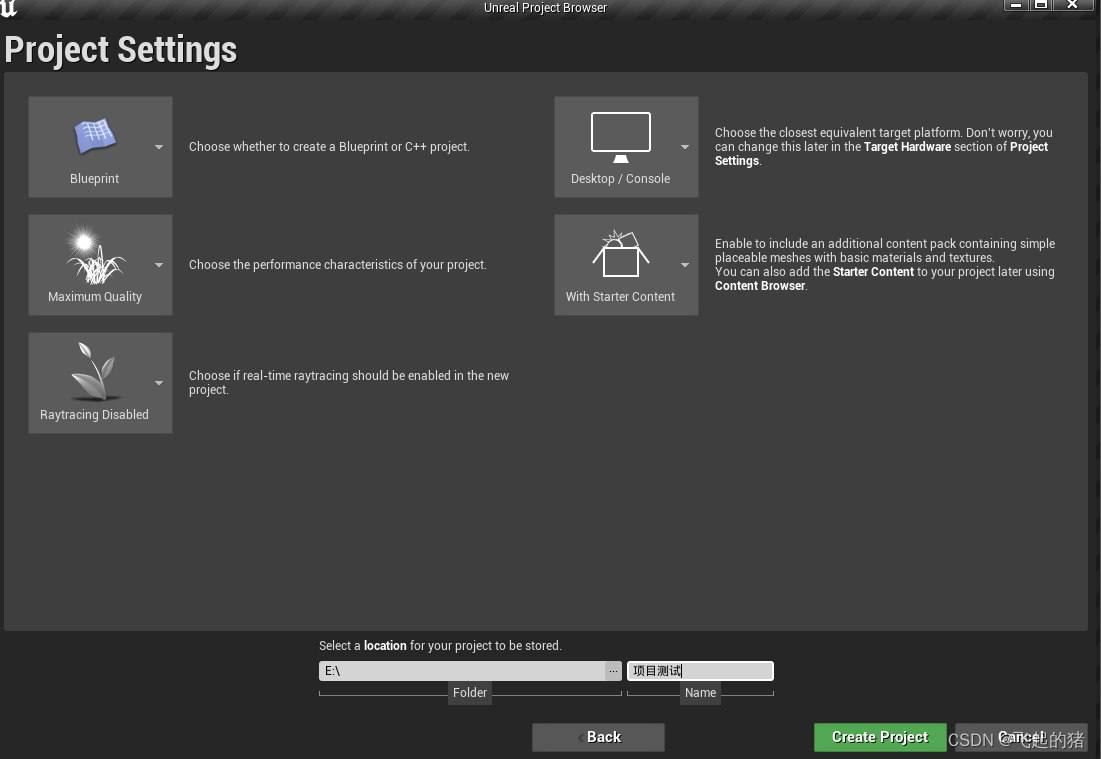This screenshot has height=759, width=1101.
Task: Click the Name caption under name field
Action: tap(700, 692)
